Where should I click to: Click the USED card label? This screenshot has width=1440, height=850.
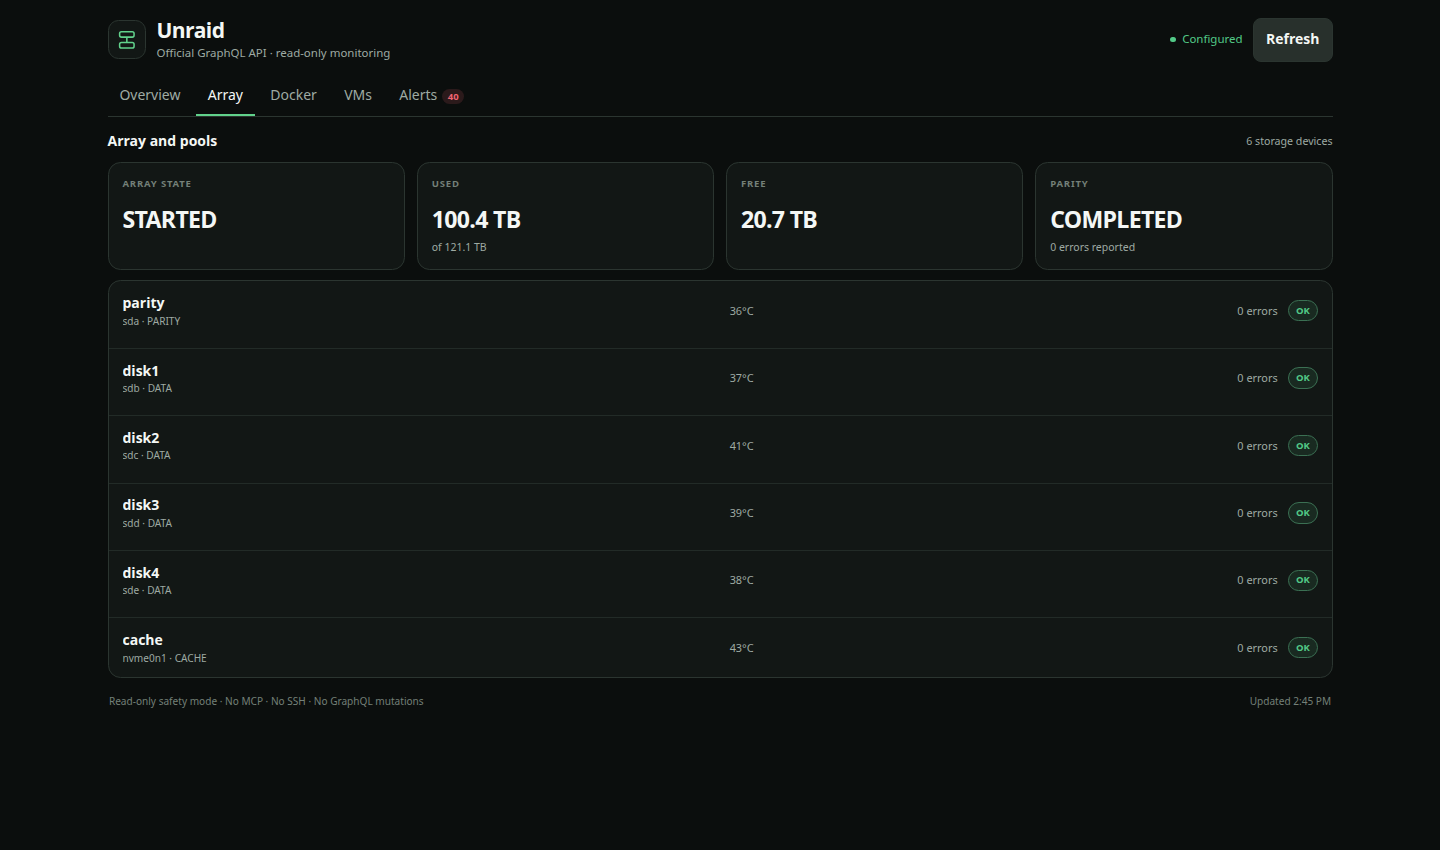point(445,184)
